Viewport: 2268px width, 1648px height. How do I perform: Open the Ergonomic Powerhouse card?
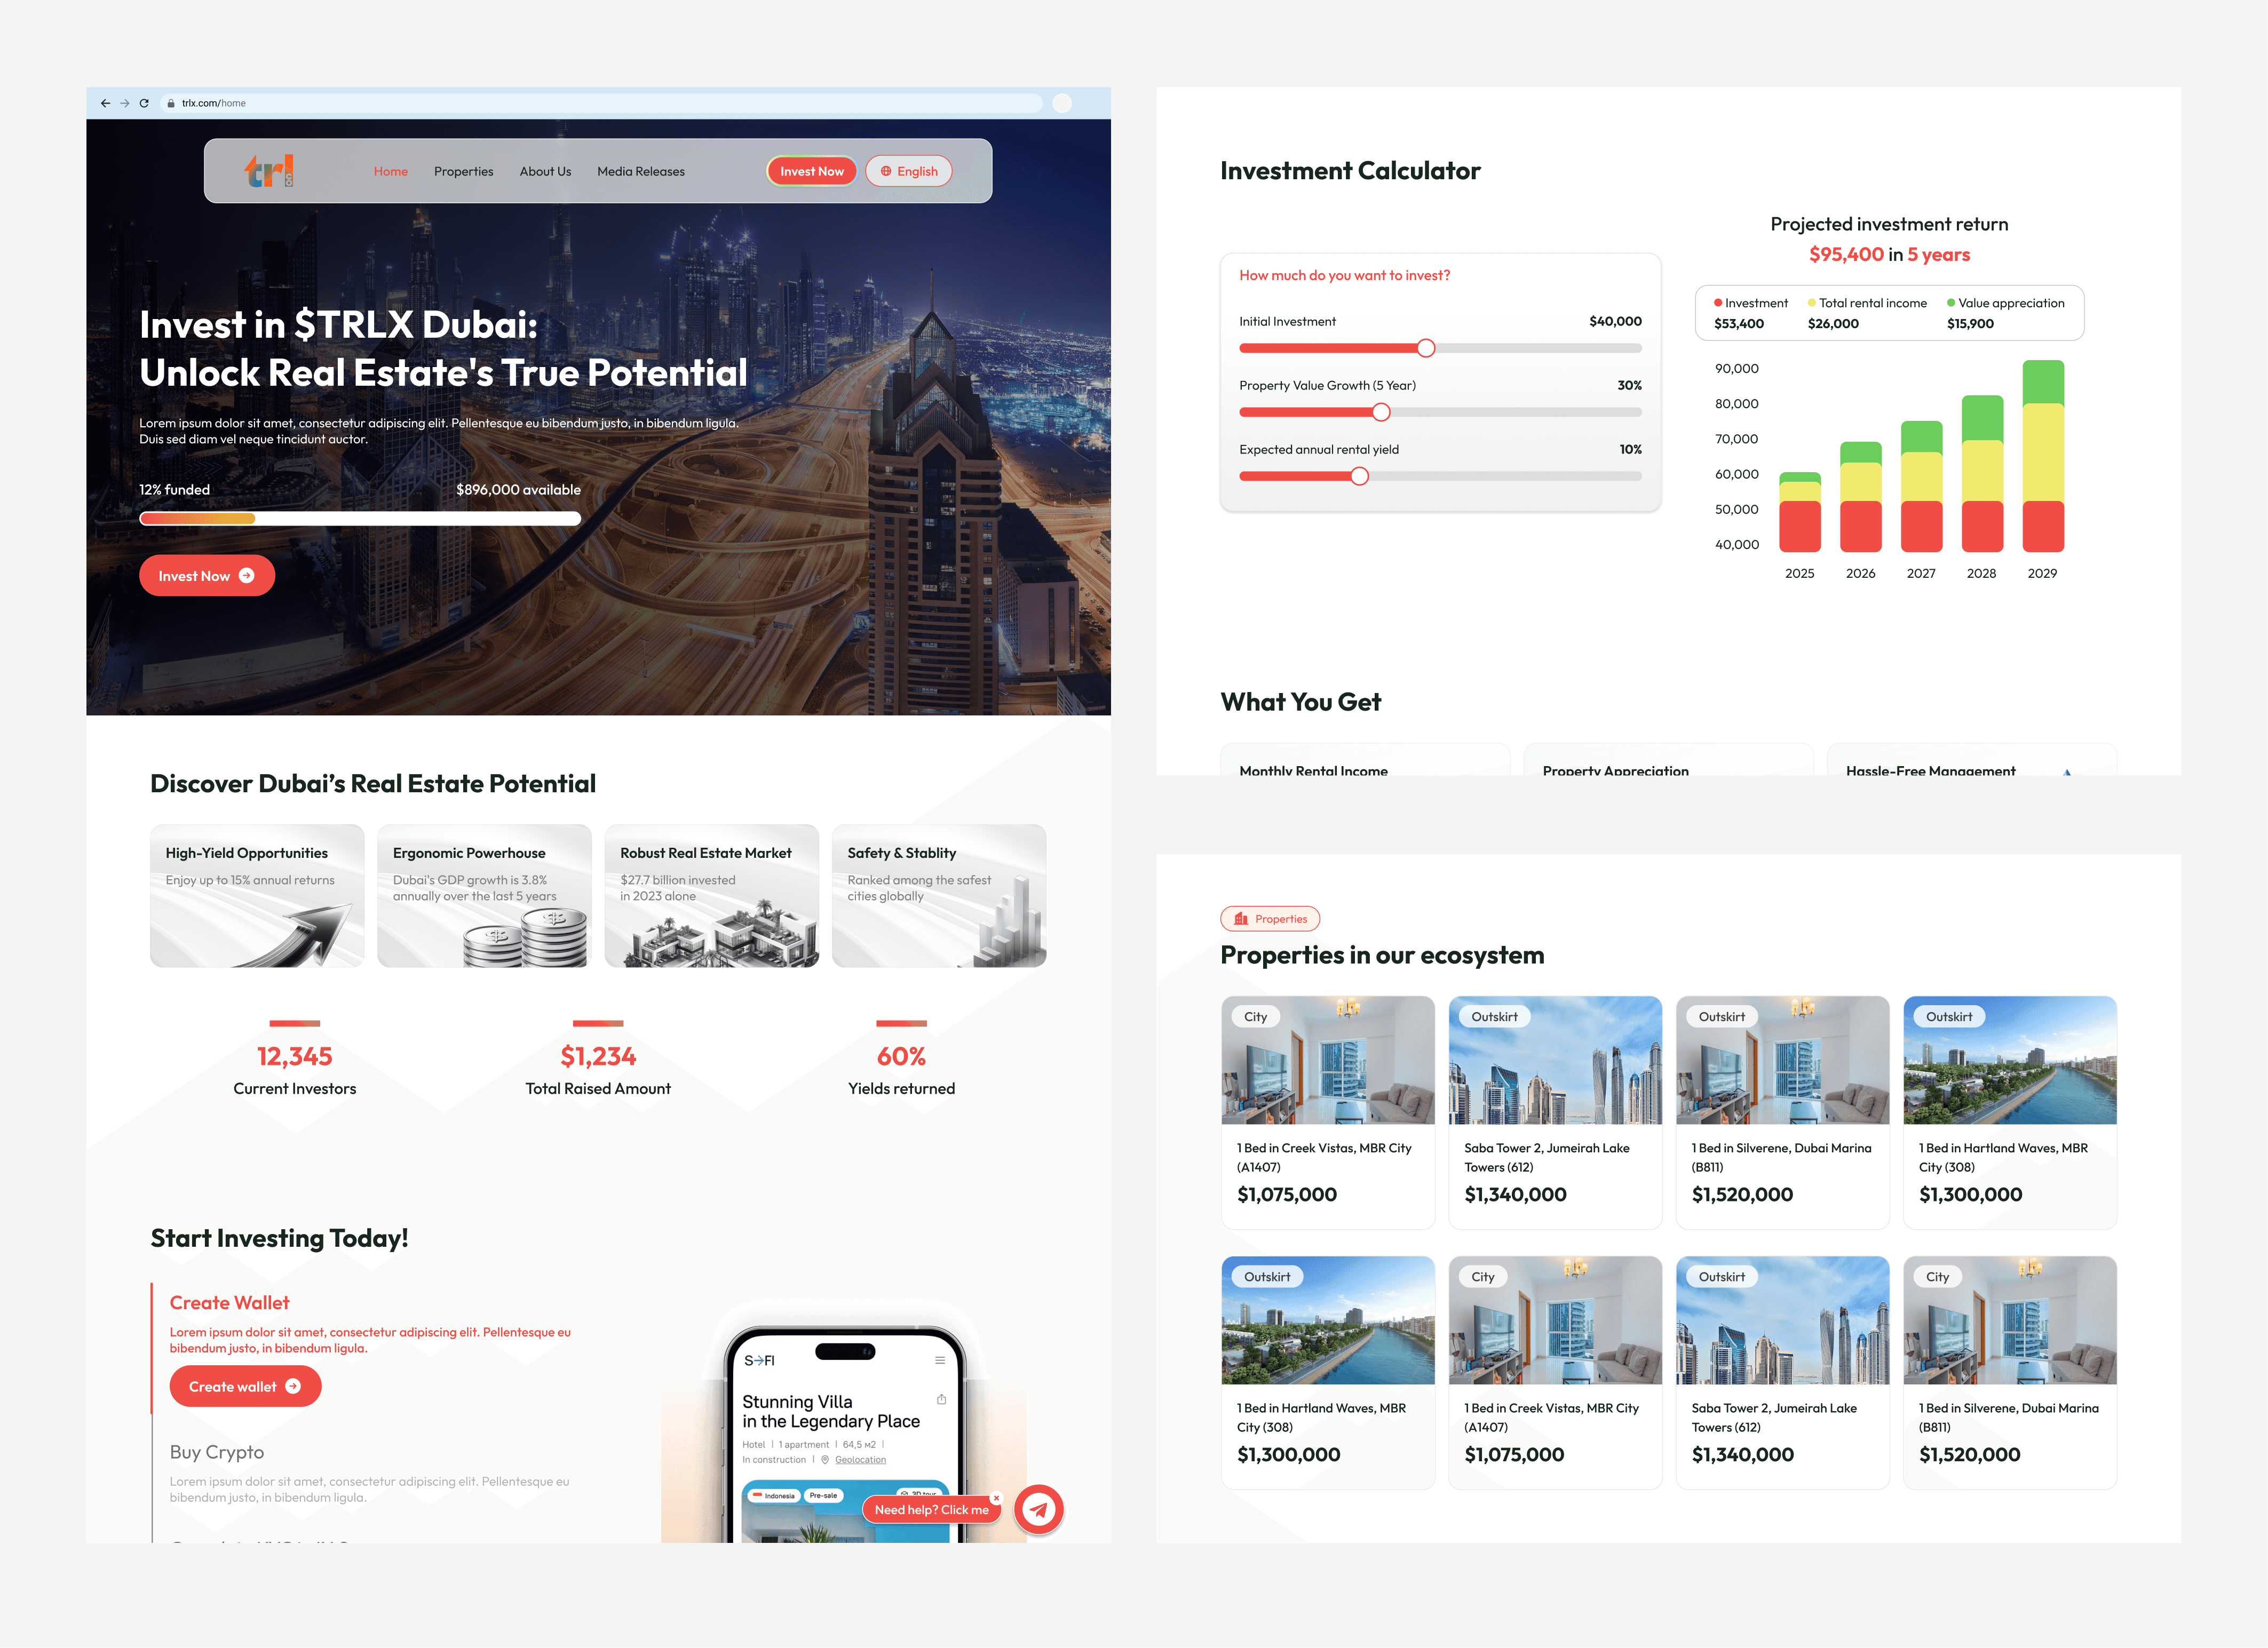(x=484, y=896)
